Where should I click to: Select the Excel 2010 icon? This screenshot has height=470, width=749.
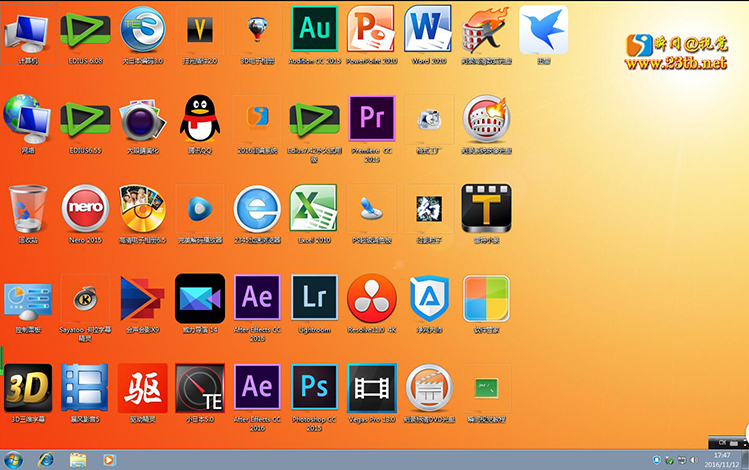pyautogui.click(x=314, y=208)
